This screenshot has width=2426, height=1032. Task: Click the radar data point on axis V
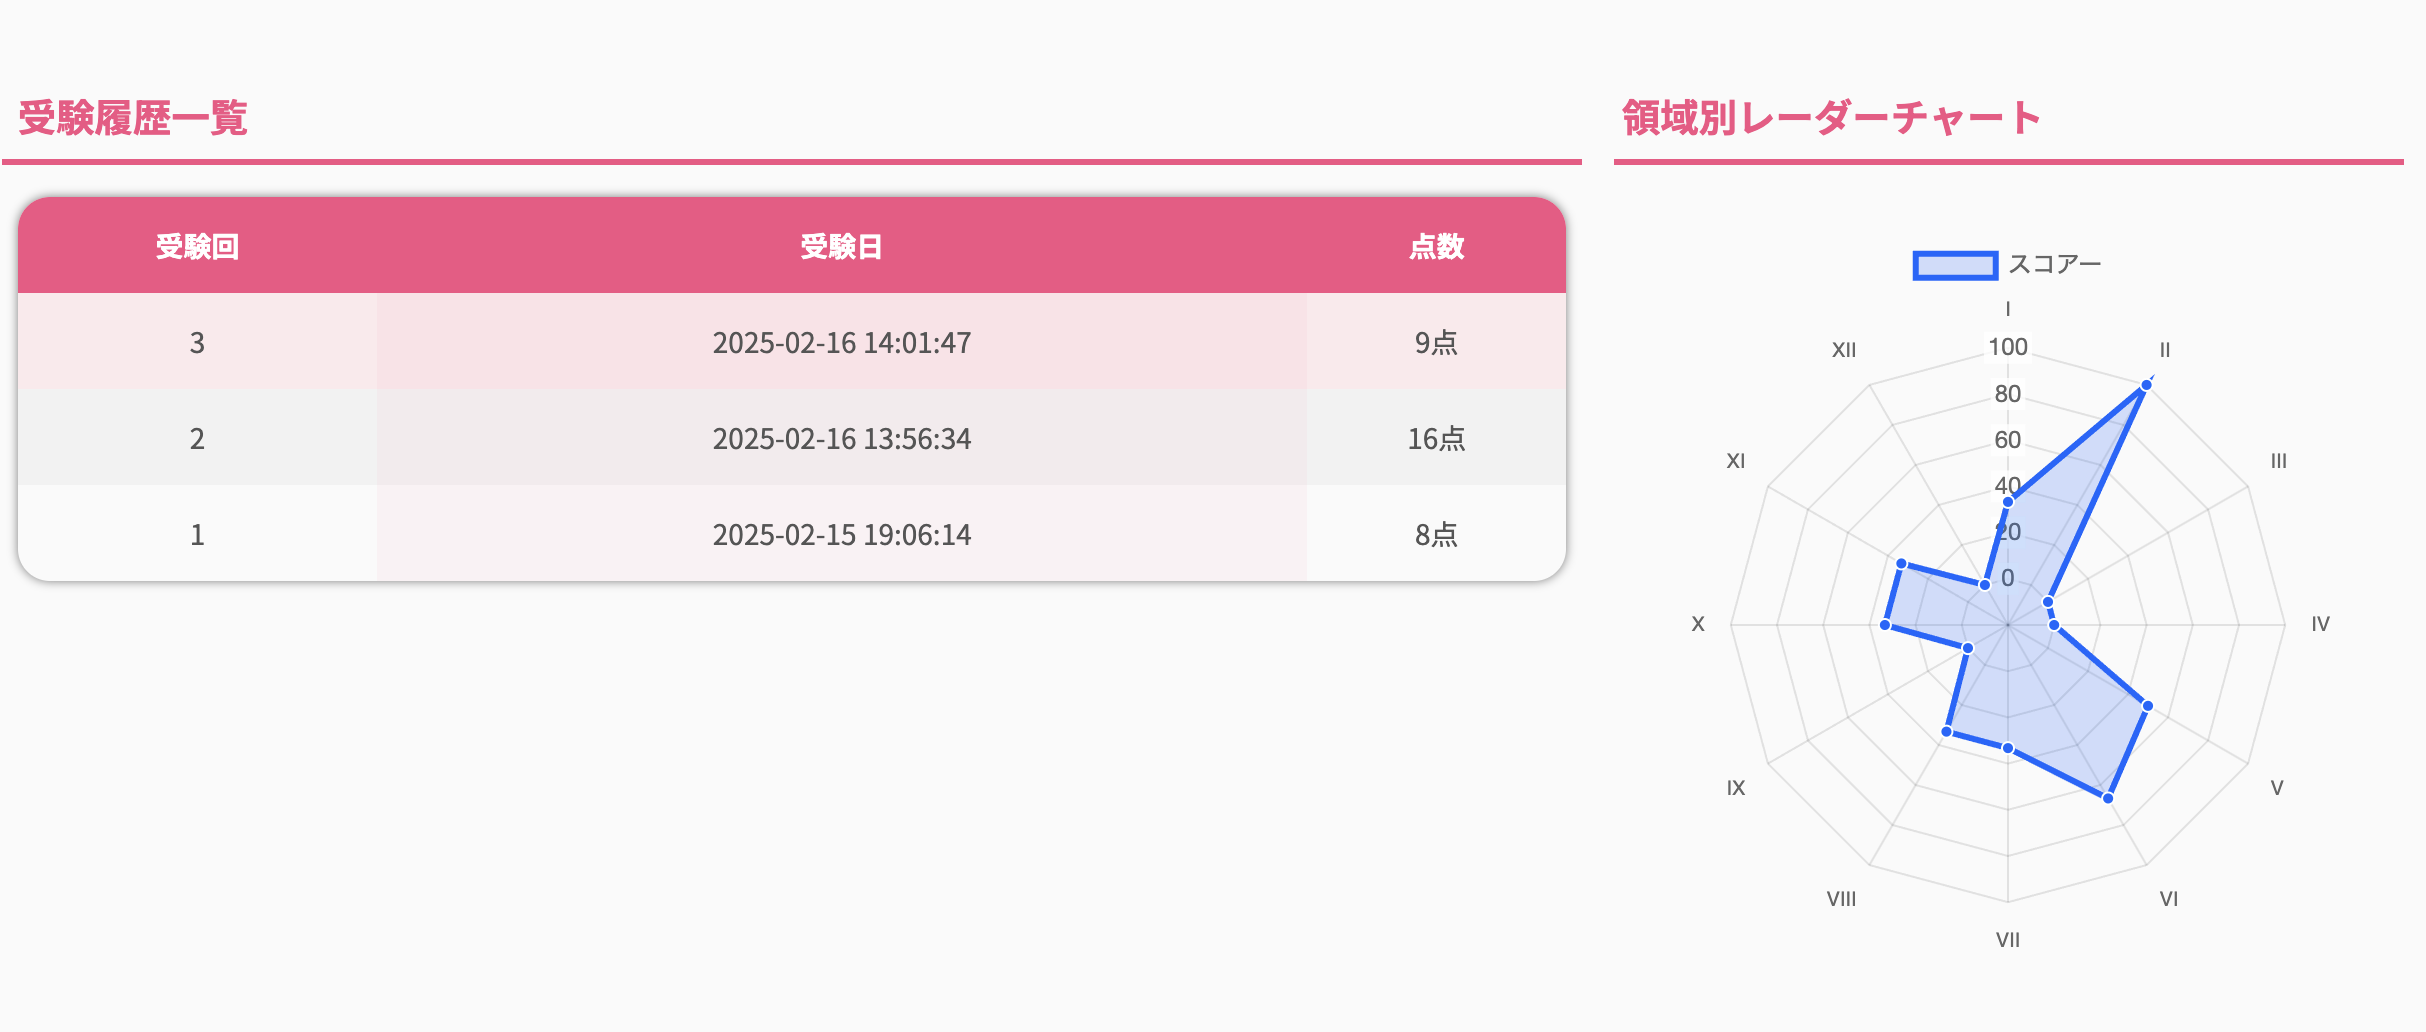2147,706
